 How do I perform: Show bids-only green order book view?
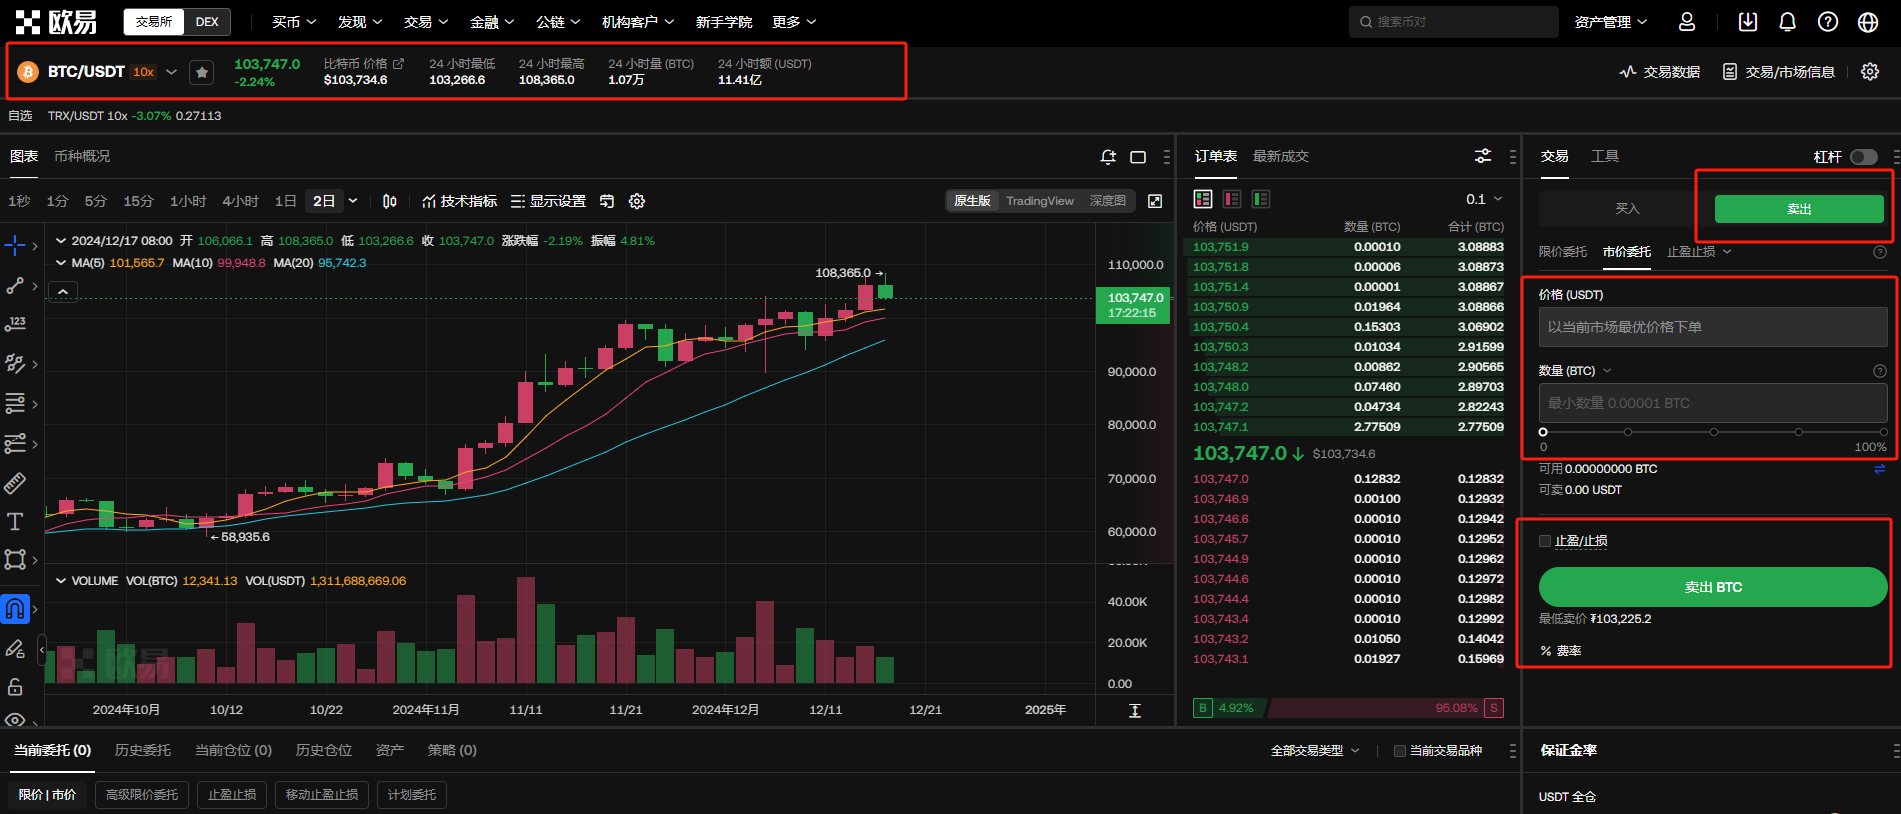tap(1261, 199)
